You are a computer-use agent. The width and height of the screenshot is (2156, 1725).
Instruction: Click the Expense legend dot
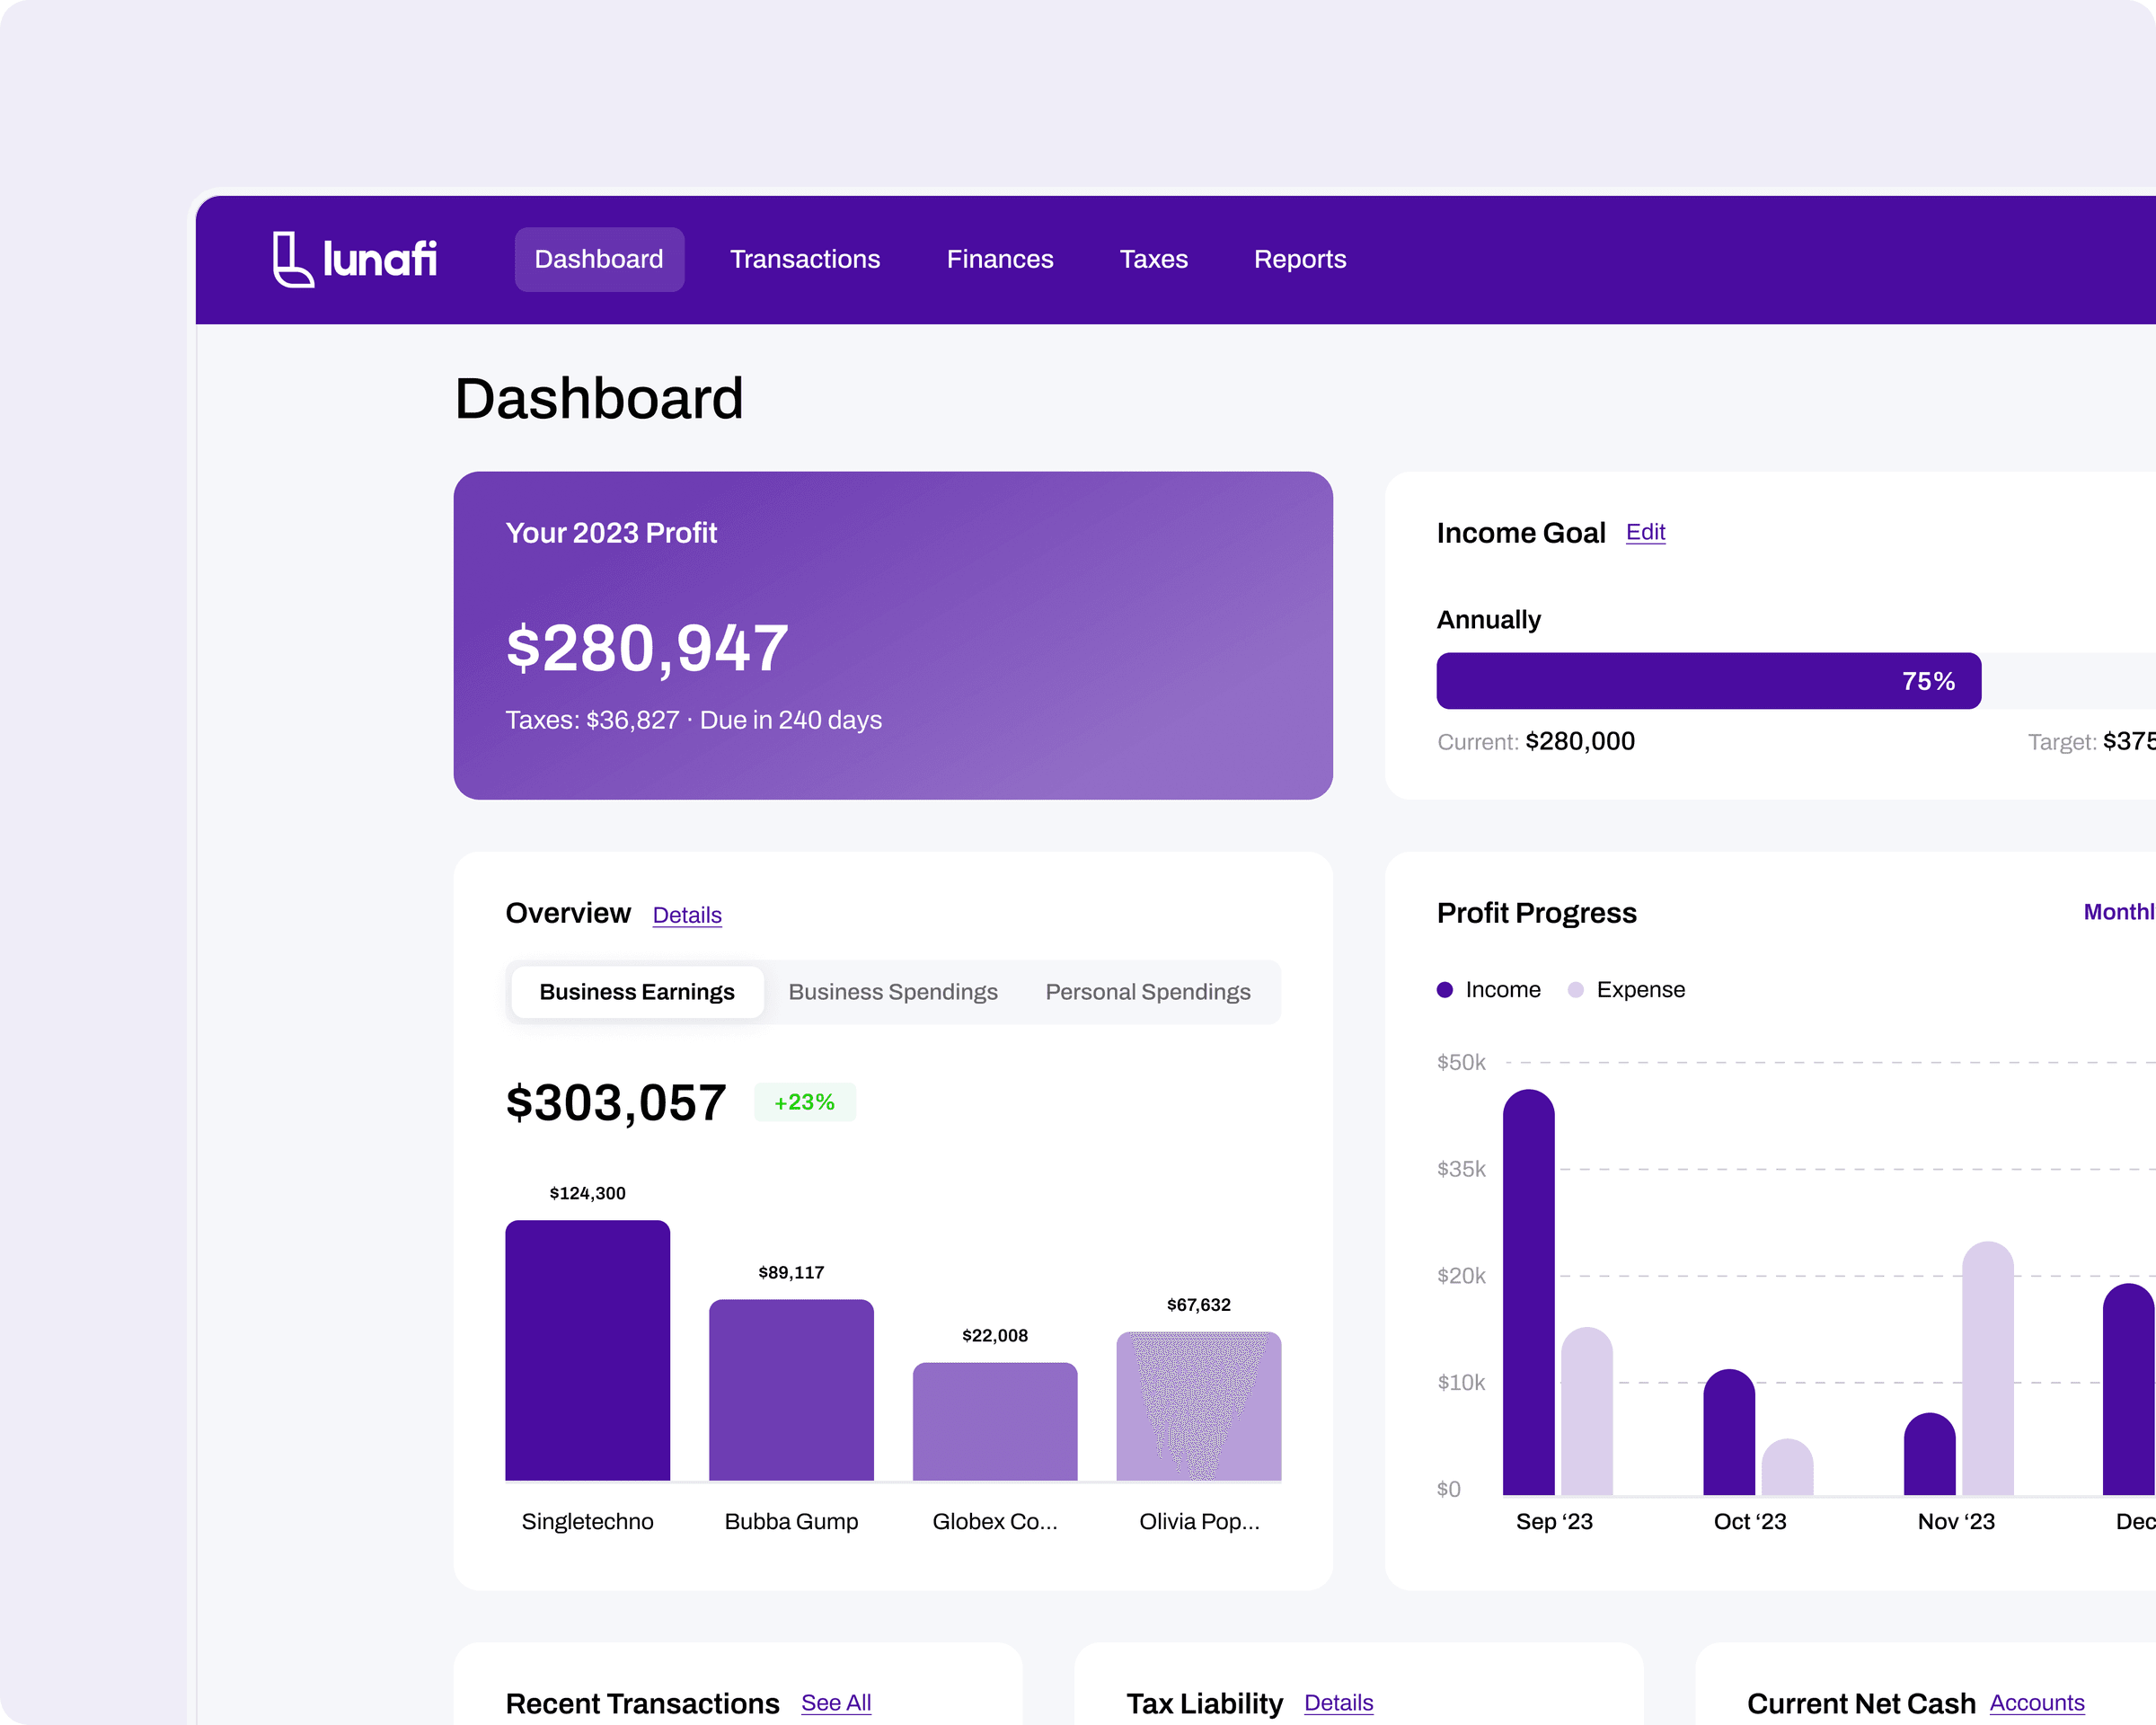point(1576,990)
